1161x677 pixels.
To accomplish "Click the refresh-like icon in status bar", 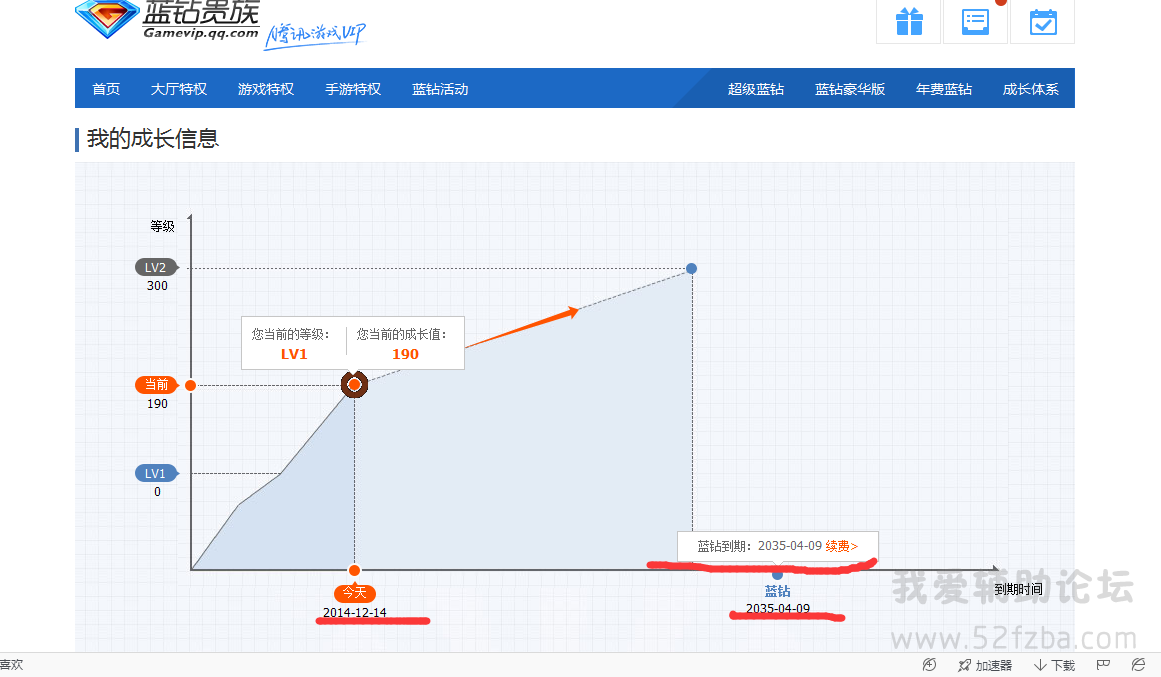I will (929, 665).
